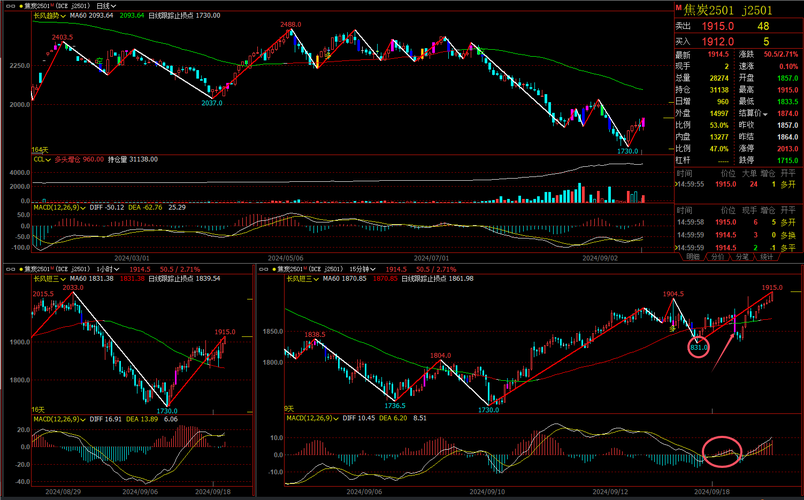Switch to the 分笔 tab

coord(742,257)
